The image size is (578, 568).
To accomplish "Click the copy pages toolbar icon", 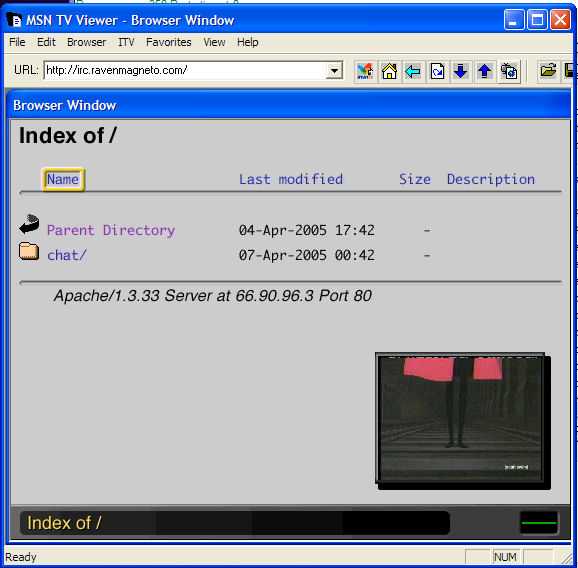I will [x=509, y=71].
